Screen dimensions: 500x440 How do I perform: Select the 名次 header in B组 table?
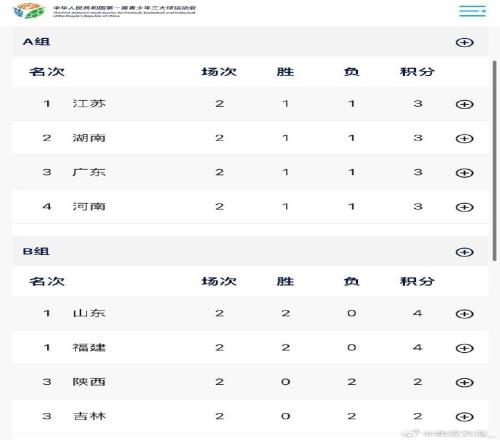click(x=47, y=281)
